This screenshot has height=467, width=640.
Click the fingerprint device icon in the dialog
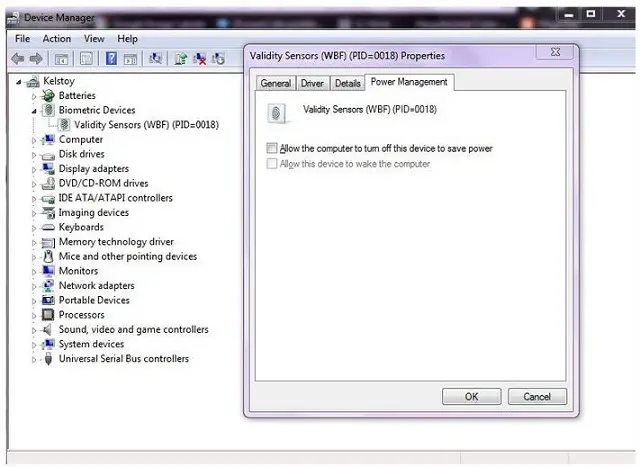[x=276, y=113]
